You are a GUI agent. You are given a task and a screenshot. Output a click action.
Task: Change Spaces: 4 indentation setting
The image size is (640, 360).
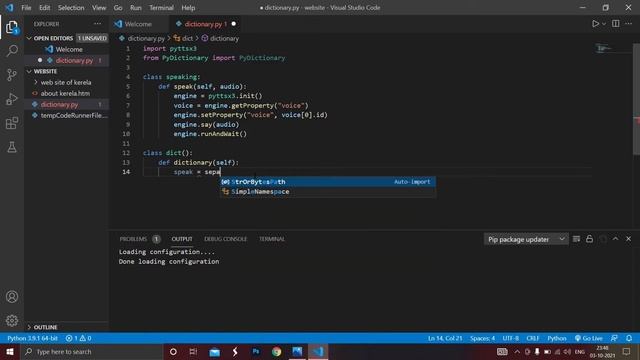click(x=482, y=338)
